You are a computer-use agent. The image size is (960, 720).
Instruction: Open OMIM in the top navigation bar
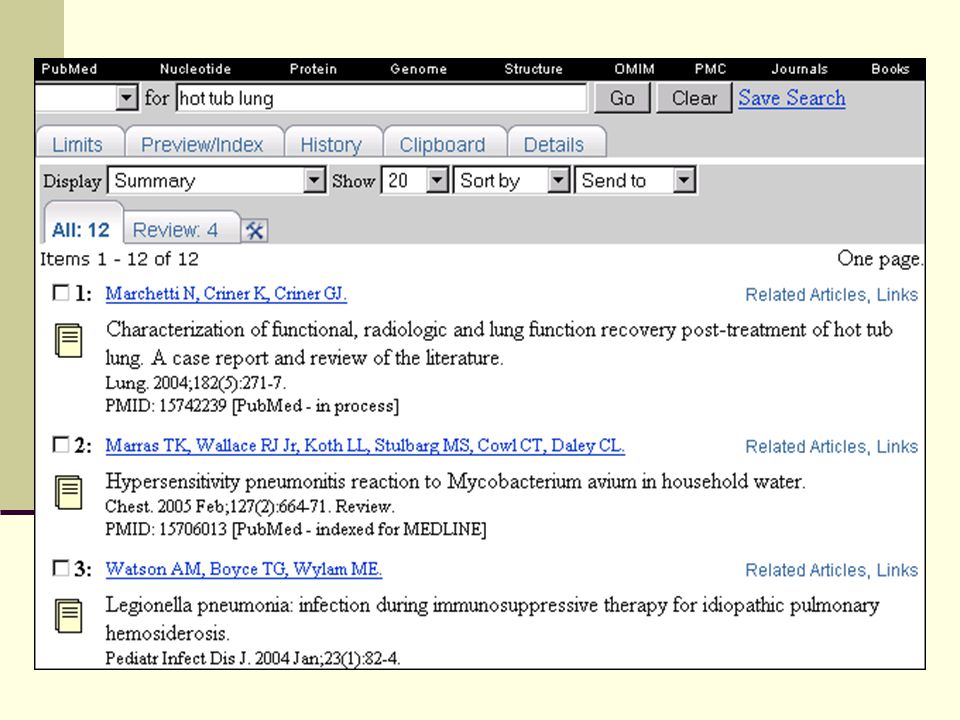[634, 69]
